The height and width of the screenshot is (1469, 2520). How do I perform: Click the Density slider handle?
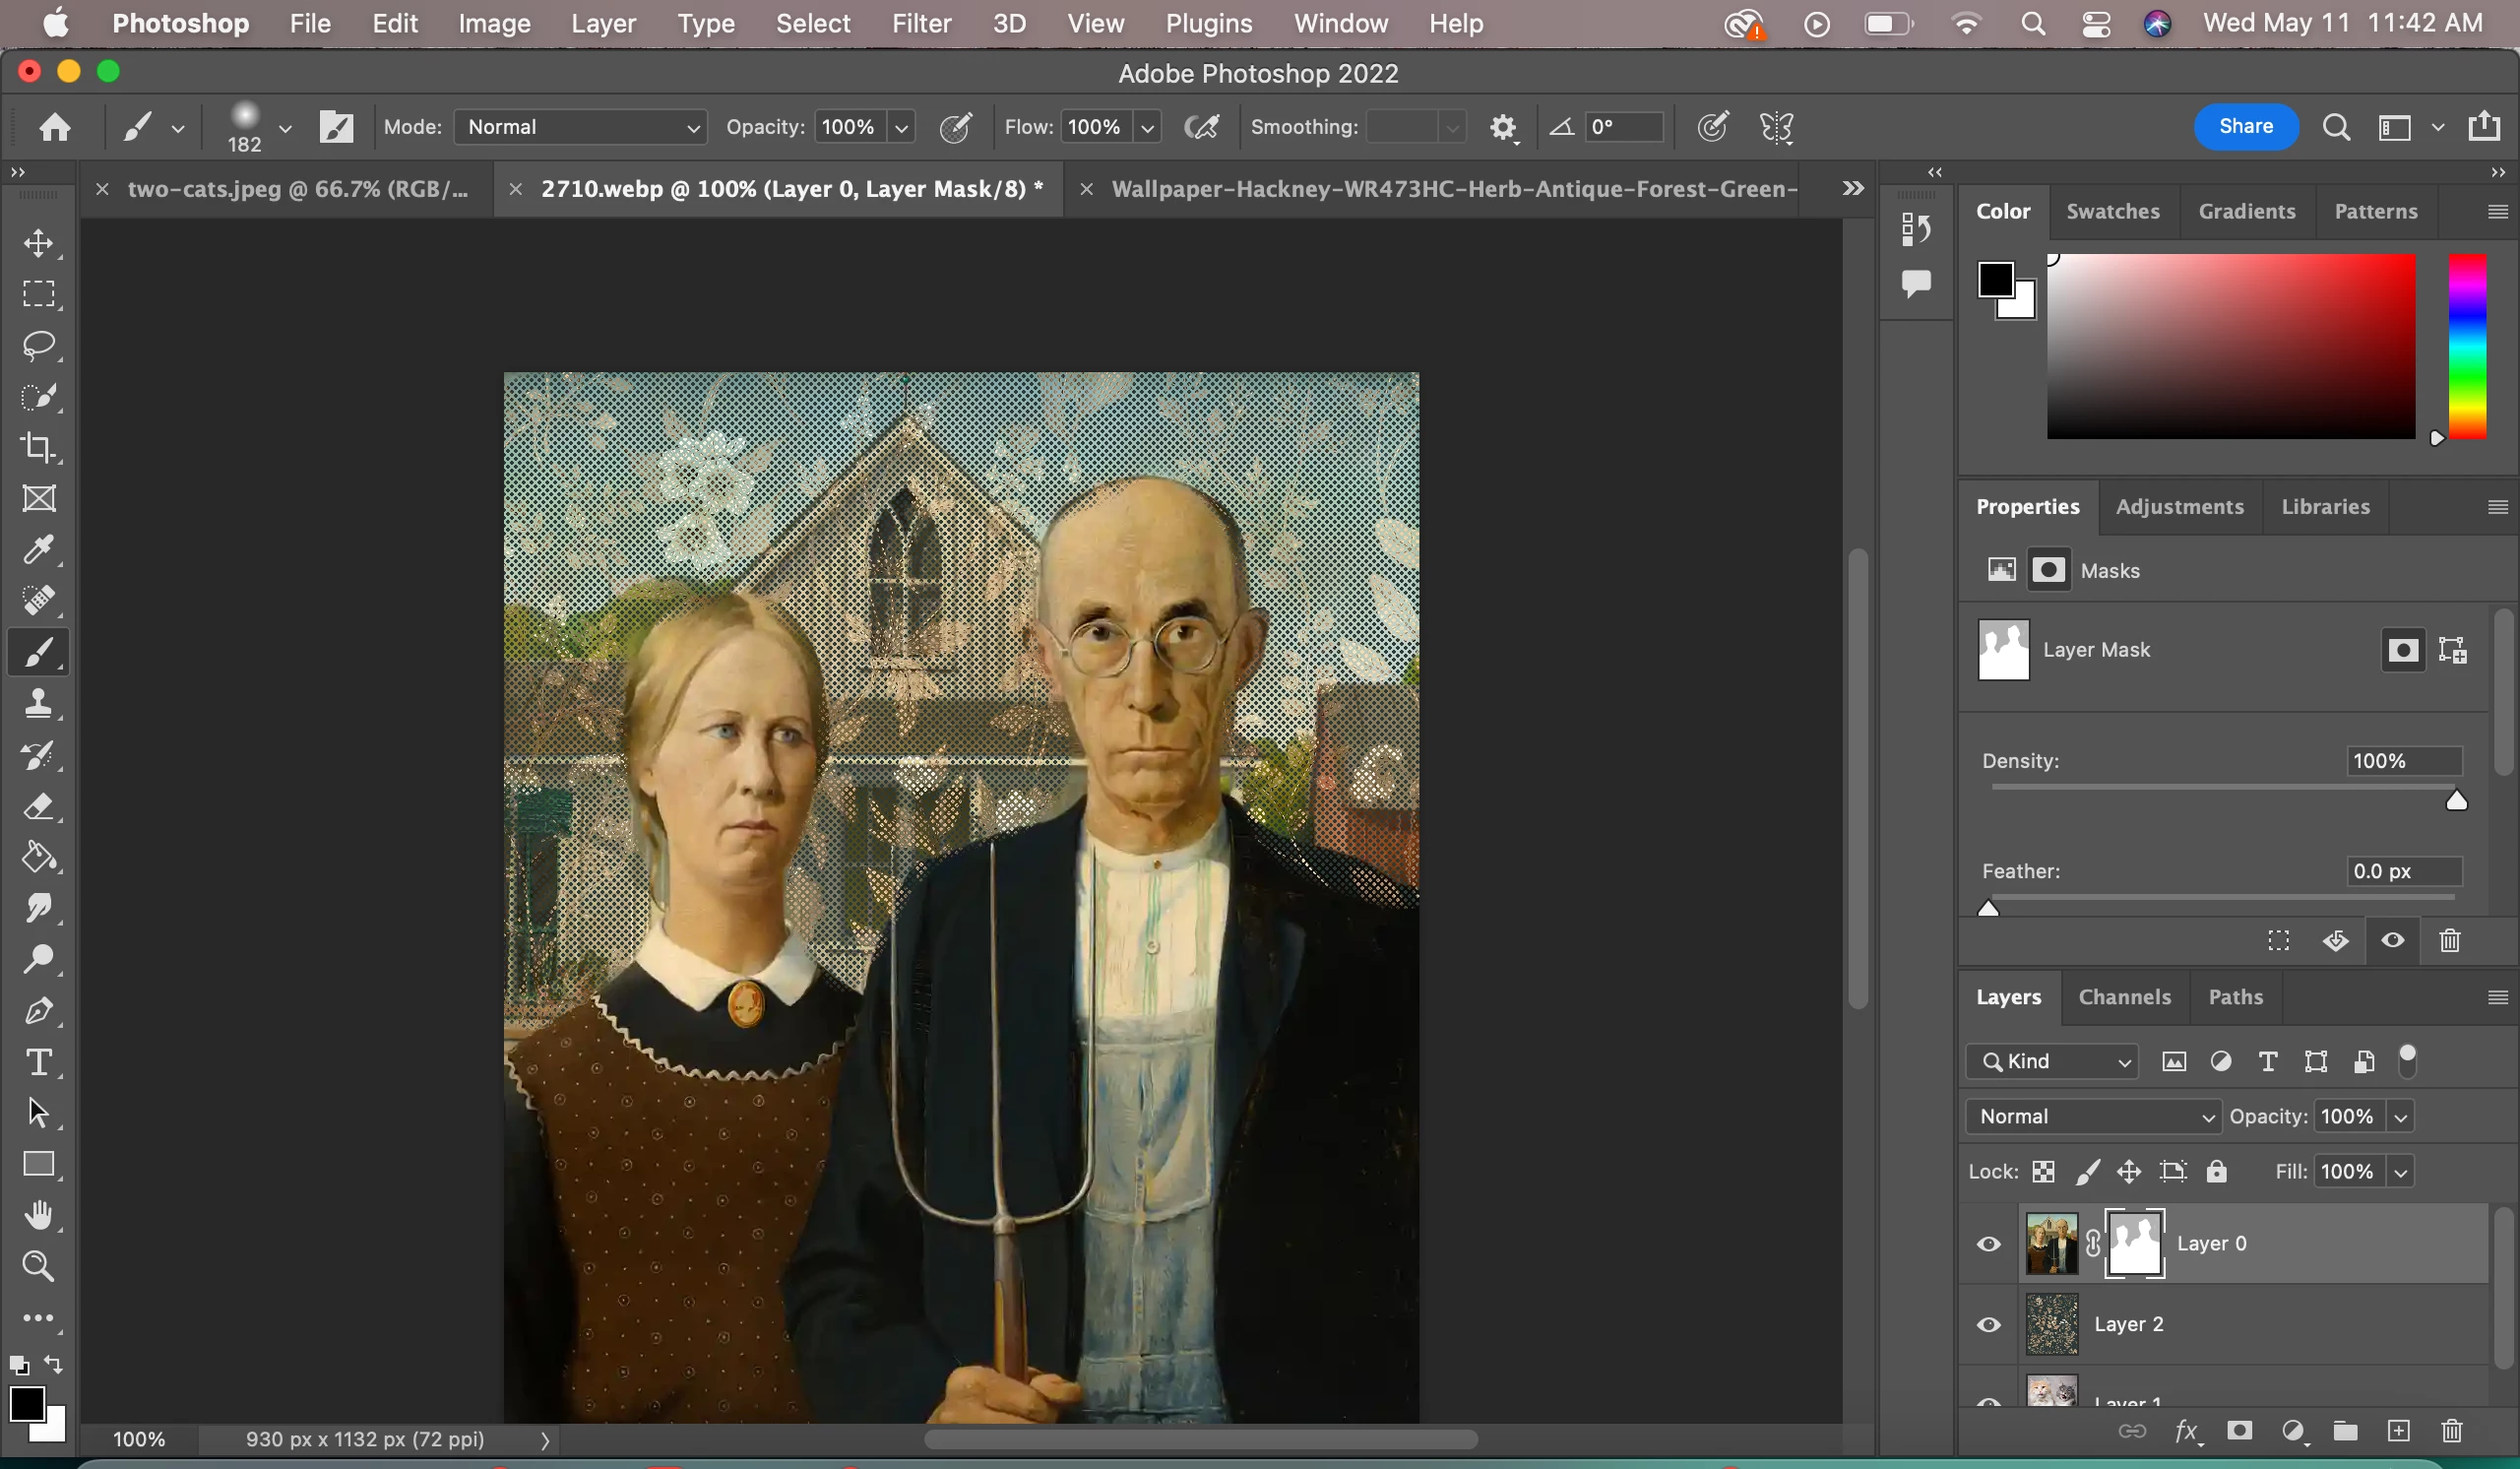click(x=2456, y=801)
